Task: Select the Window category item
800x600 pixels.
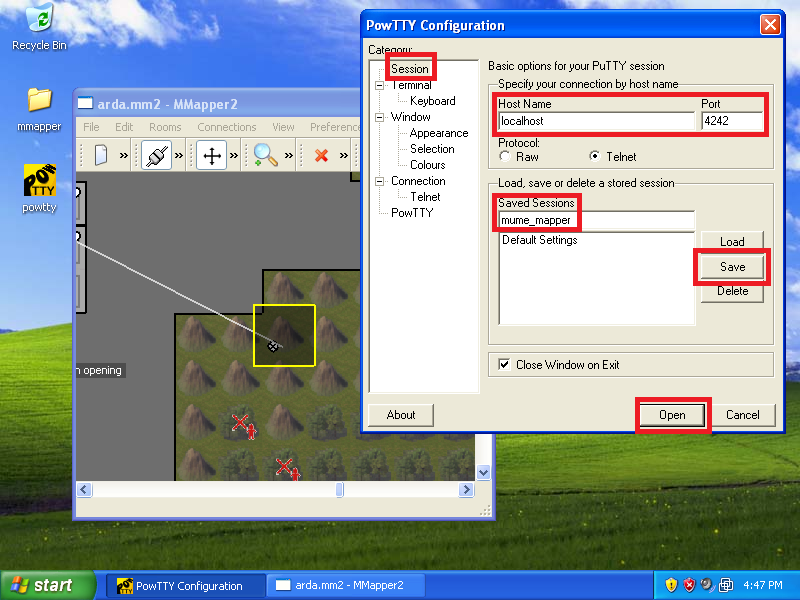Action: (x=410, y=117)
